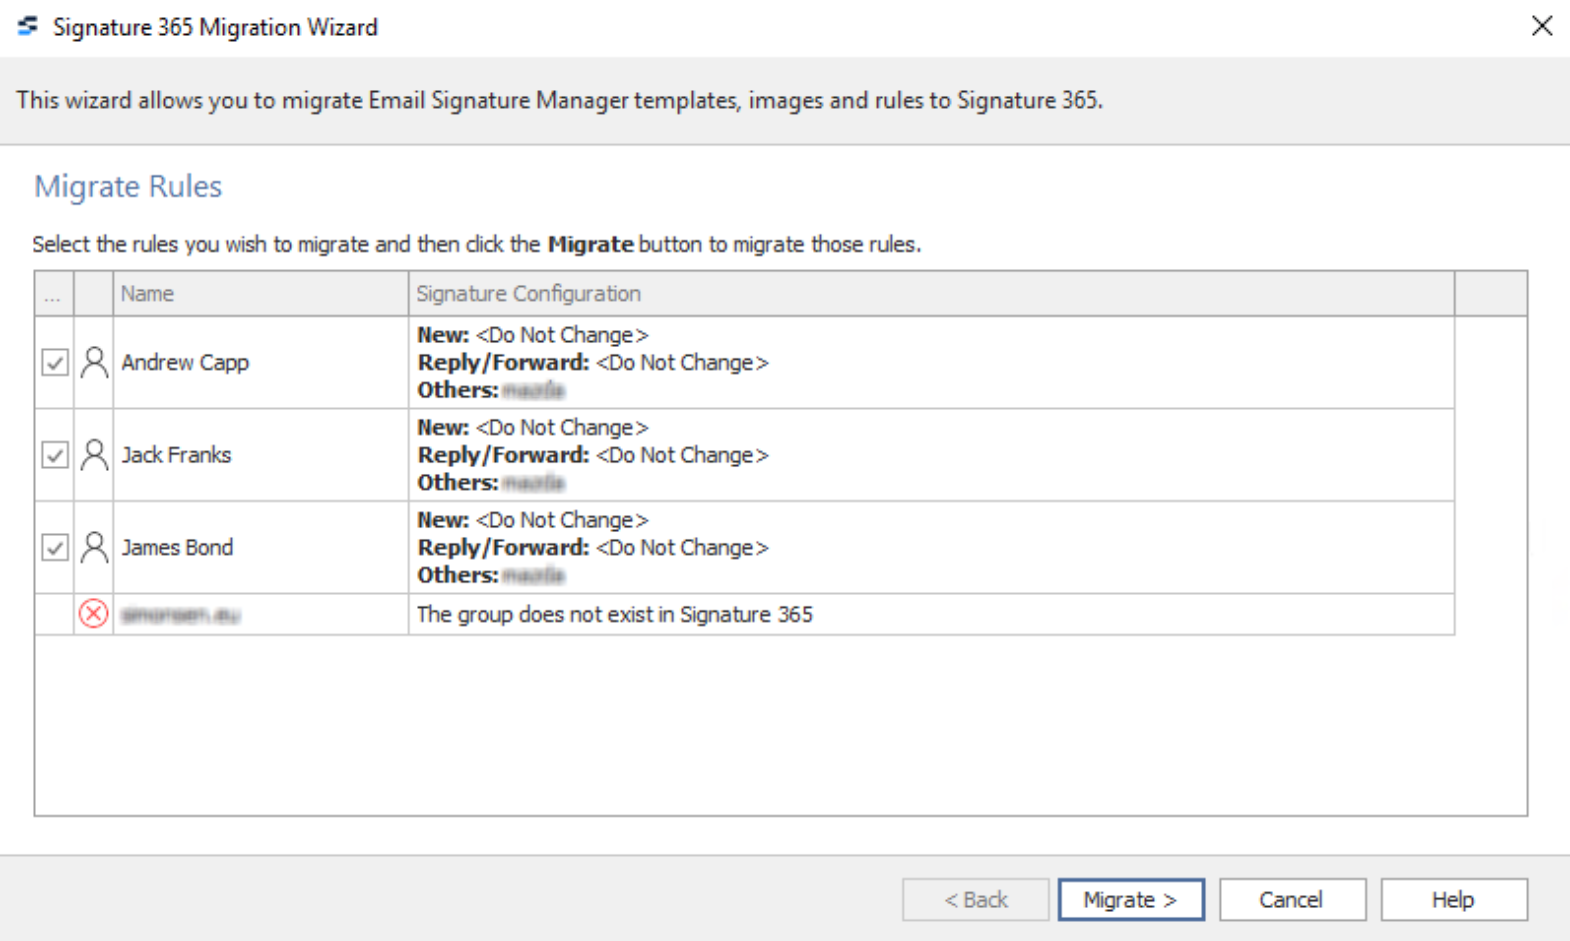Click the blurred group name in the error row

coord(180,615)
